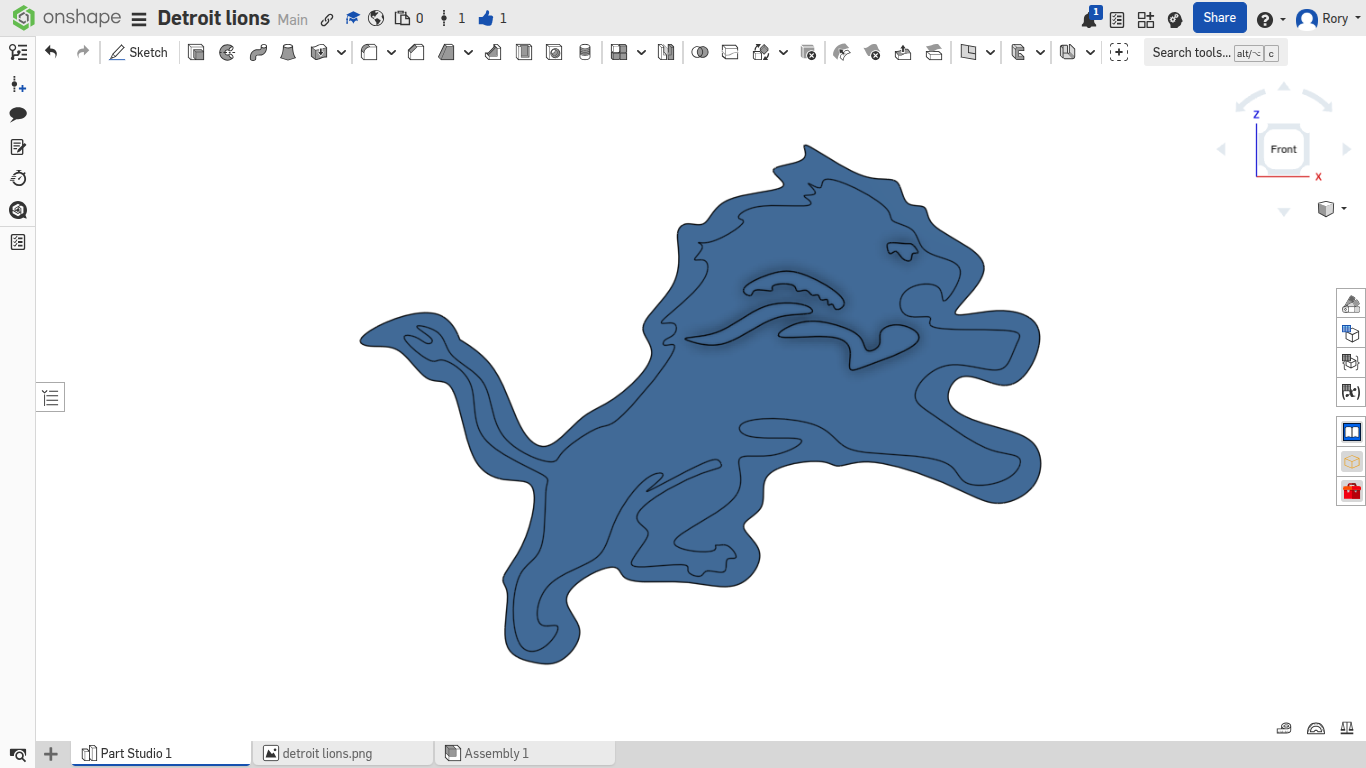Select the Boolean tool

(700, 52)
